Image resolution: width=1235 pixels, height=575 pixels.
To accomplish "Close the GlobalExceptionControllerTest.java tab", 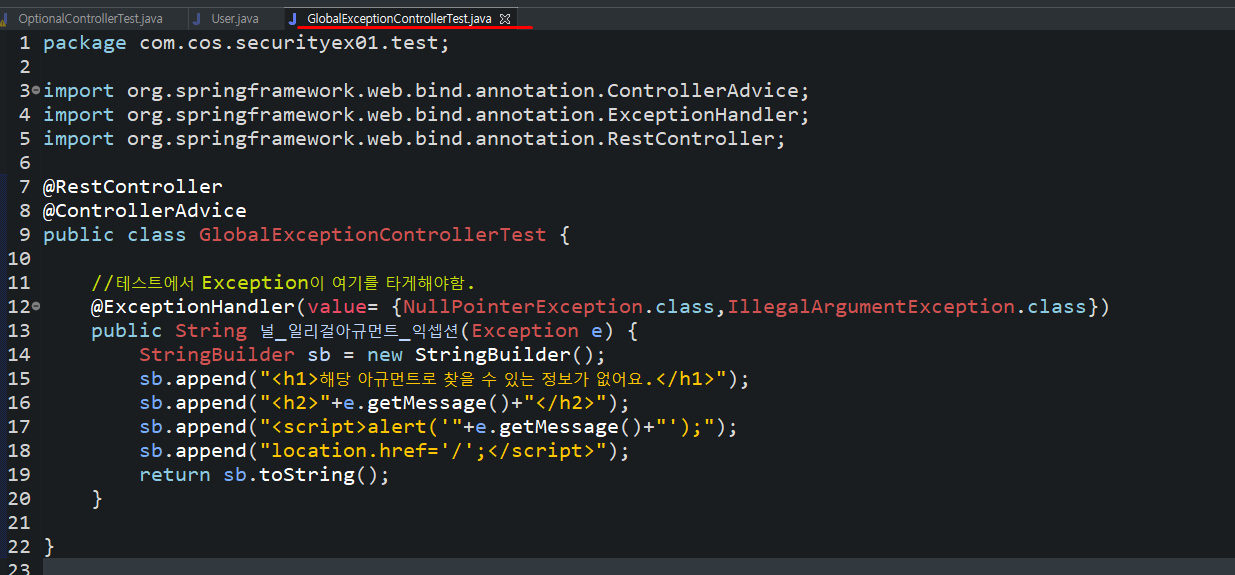I will click(505, 19).
